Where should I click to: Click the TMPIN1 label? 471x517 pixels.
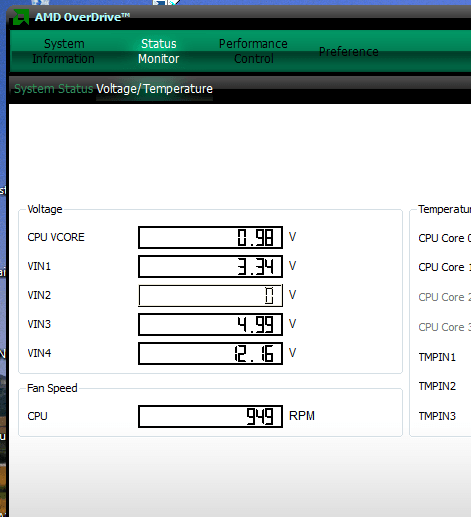click(437, 357)
